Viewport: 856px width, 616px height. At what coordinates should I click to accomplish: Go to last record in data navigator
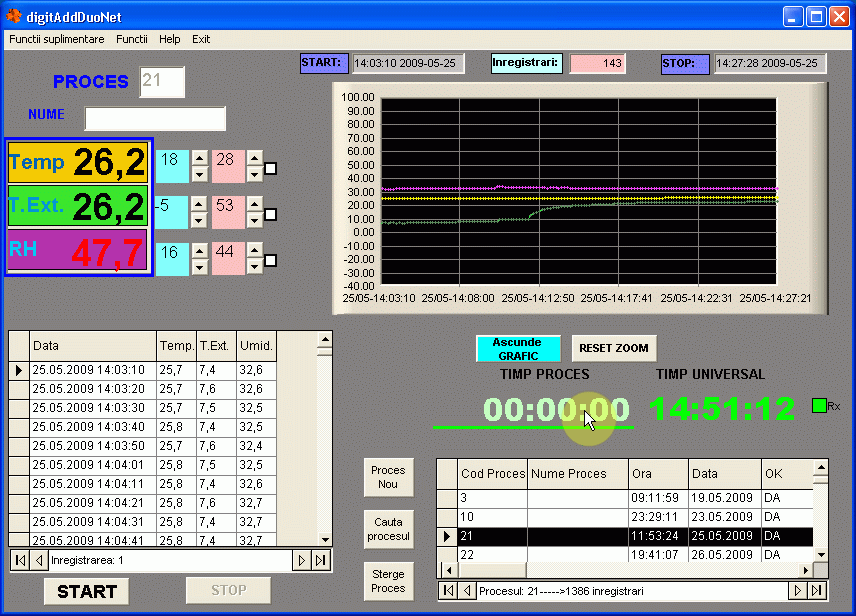pyautogui.click(x=320, y=561)
